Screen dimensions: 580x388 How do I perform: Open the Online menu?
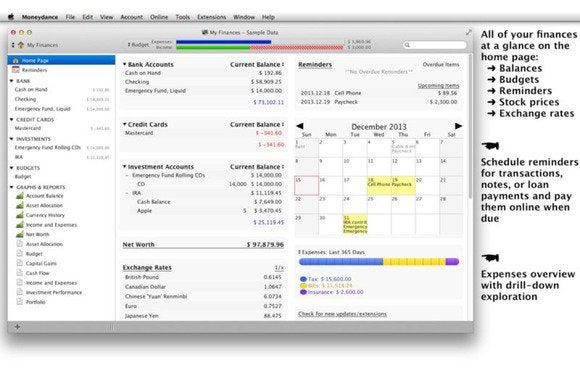pyautogui.click(x=159, y=17)
